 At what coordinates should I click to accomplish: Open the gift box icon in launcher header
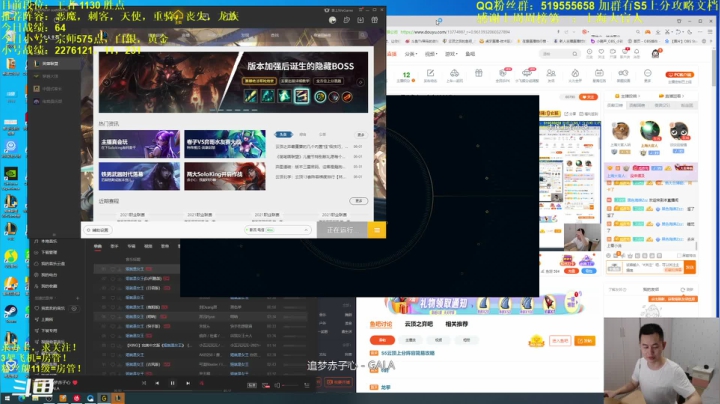375,20
